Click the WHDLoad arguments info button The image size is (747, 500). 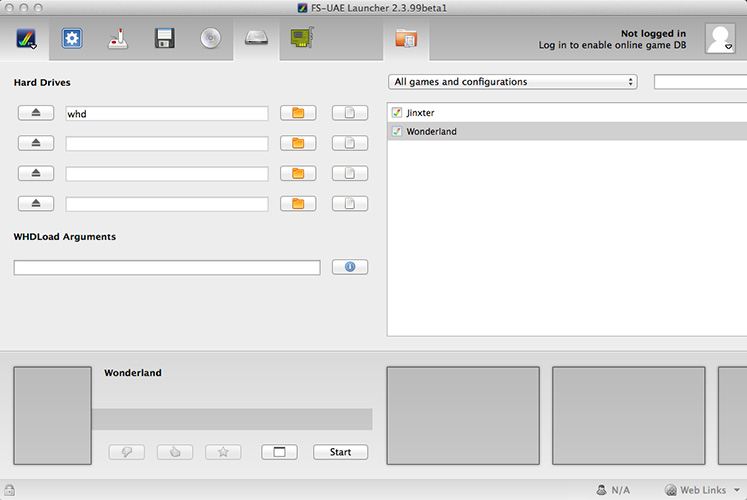pos(349,268)
